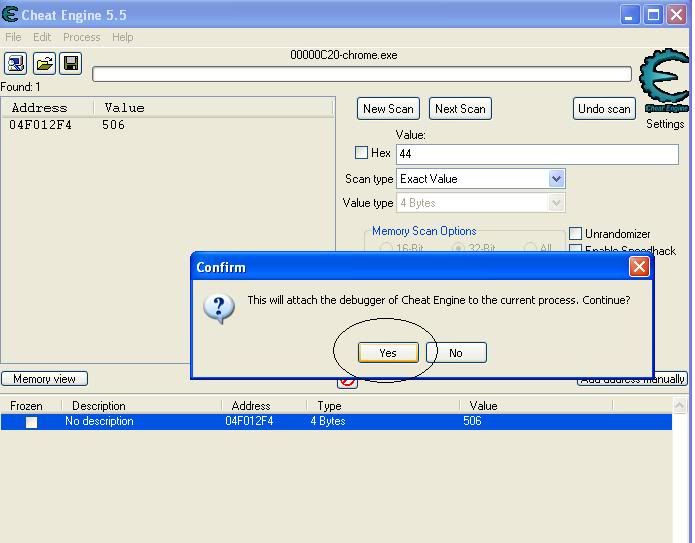Click the open folder load icon
Viewport: 695px width, 543px height.
[44, 63]
